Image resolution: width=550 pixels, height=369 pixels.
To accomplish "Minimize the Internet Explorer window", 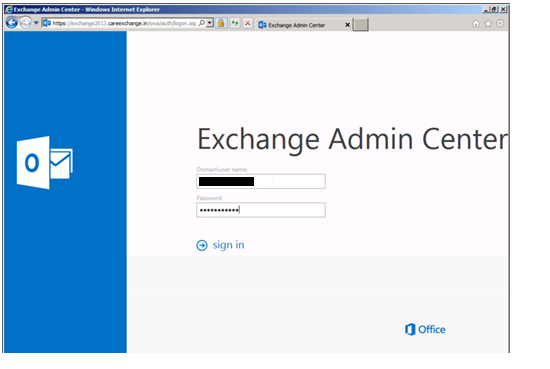I will 486,9.
